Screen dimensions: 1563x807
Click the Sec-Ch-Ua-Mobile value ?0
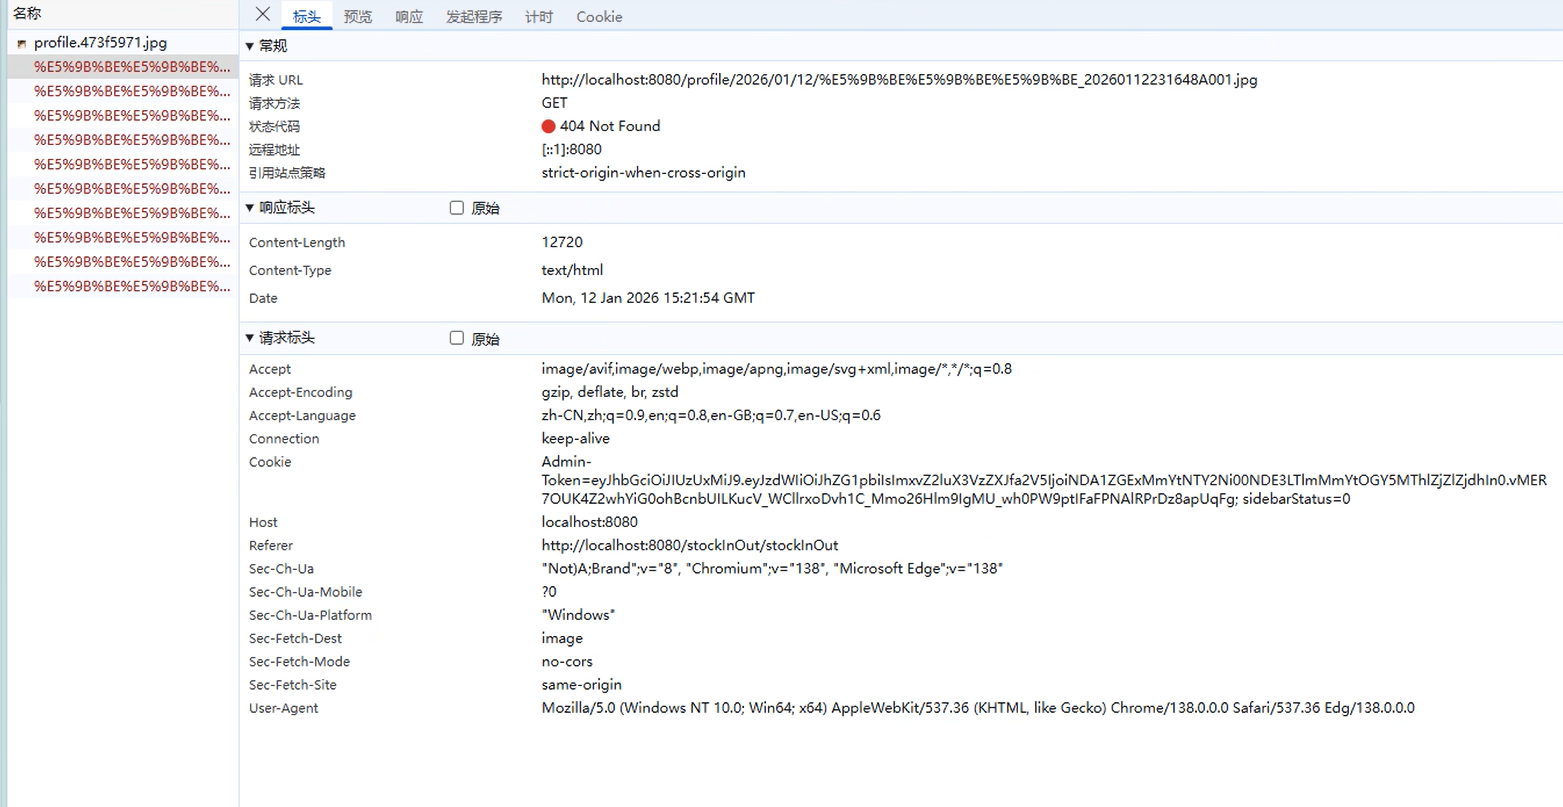tap(549, 591)
